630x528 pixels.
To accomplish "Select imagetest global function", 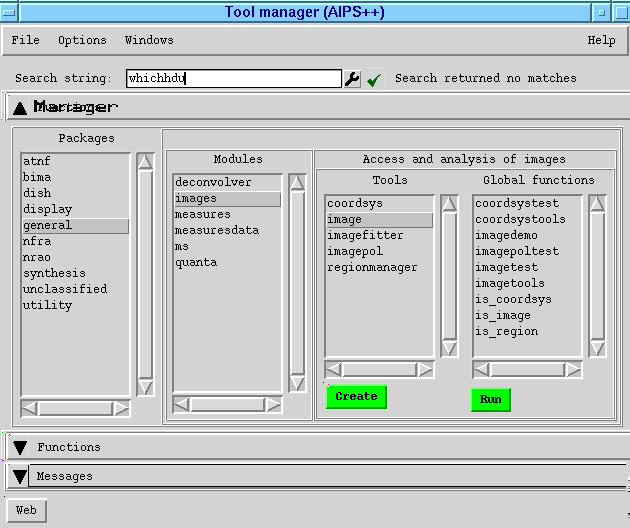I will pyautogui.click(x=528, y=268).
